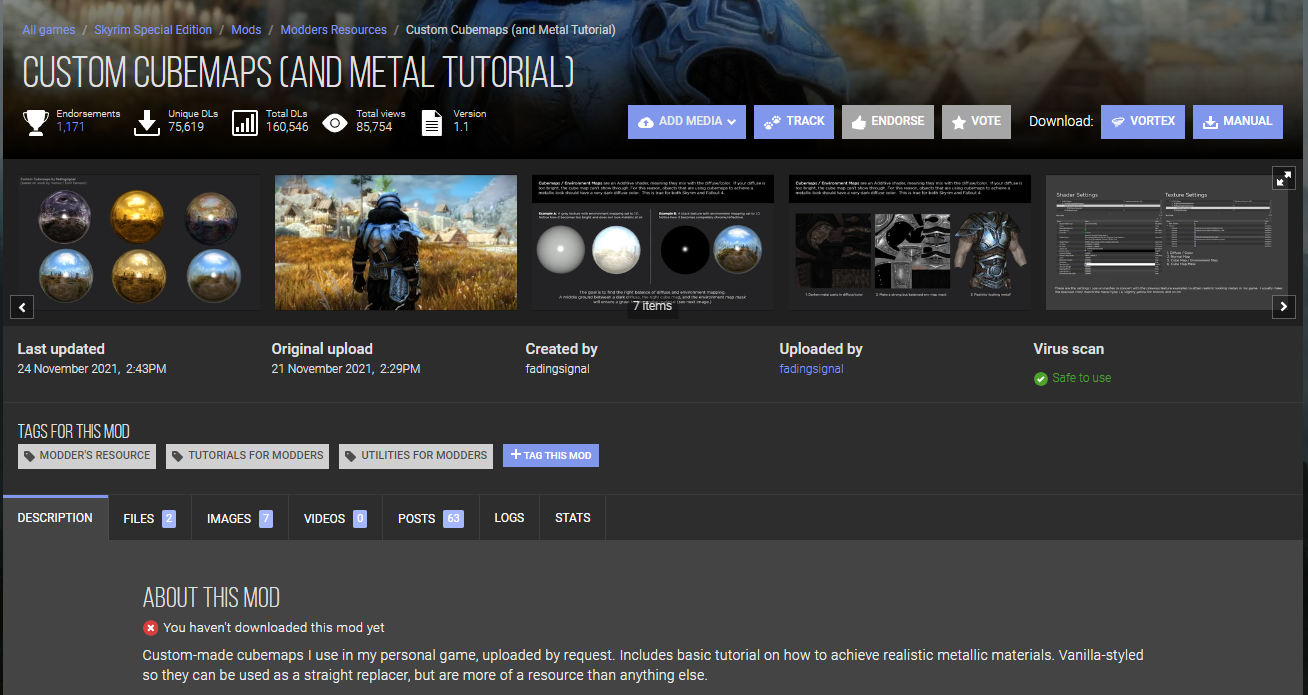Show the previous gallery image
1308x695 pixels.
click(24, 307)
